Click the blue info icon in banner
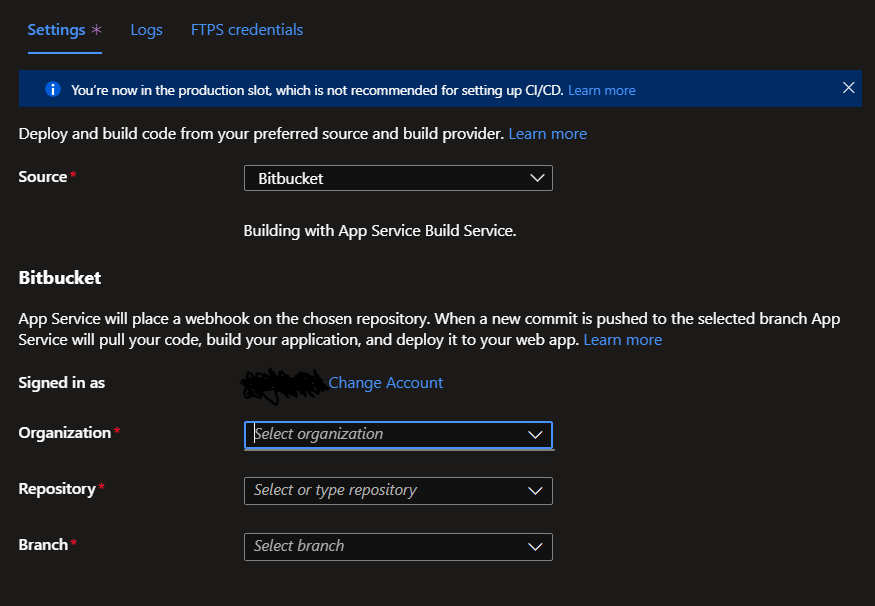 tap(53, 89)
